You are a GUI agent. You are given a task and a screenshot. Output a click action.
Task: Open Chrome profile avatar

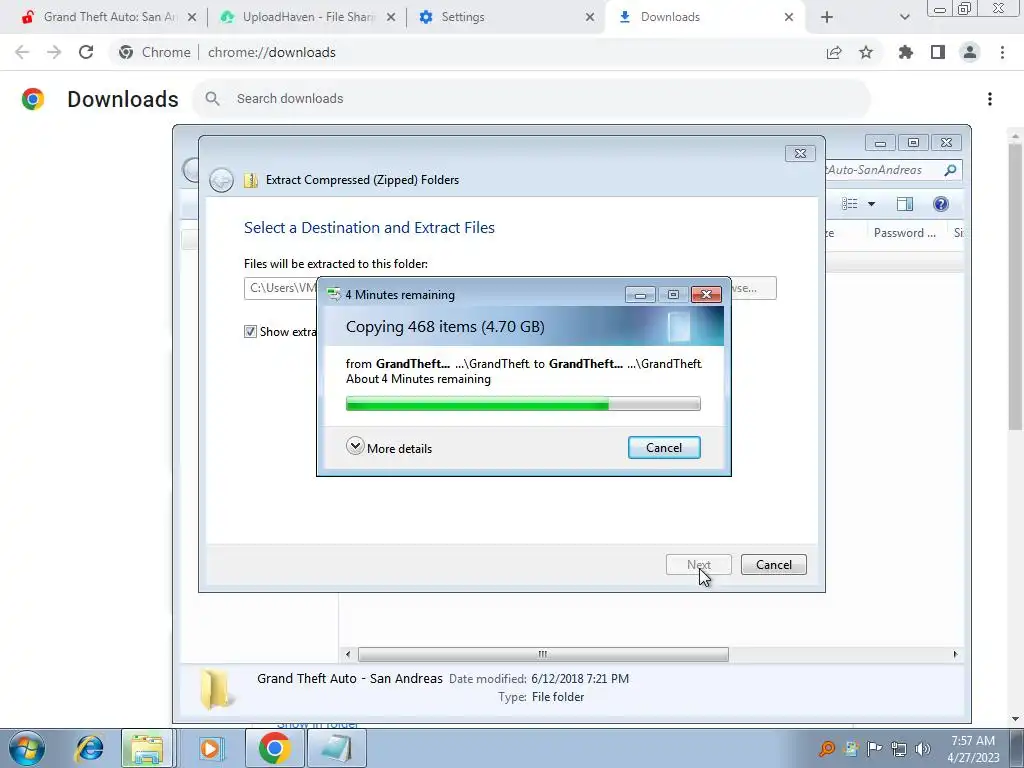(970, 52)
